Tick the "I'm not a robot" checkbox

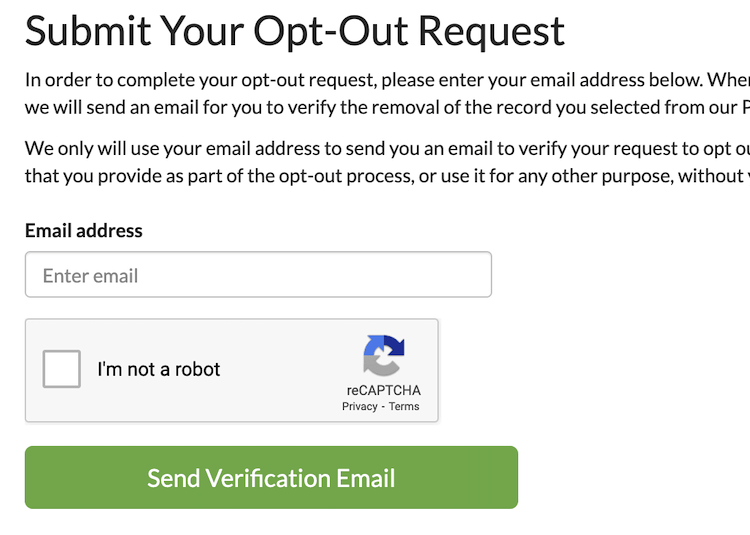[62, 369]
